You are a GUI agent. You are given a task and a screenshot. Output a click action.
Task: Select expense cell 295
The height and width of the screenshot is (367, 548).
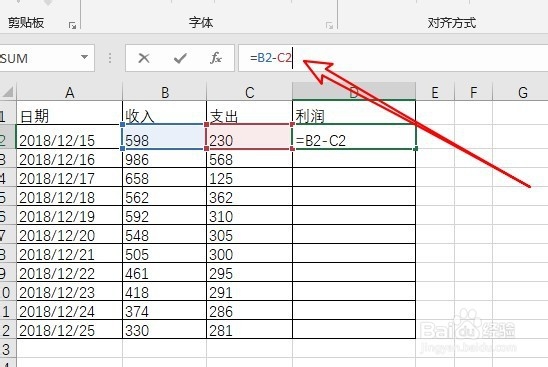point(249,272)
